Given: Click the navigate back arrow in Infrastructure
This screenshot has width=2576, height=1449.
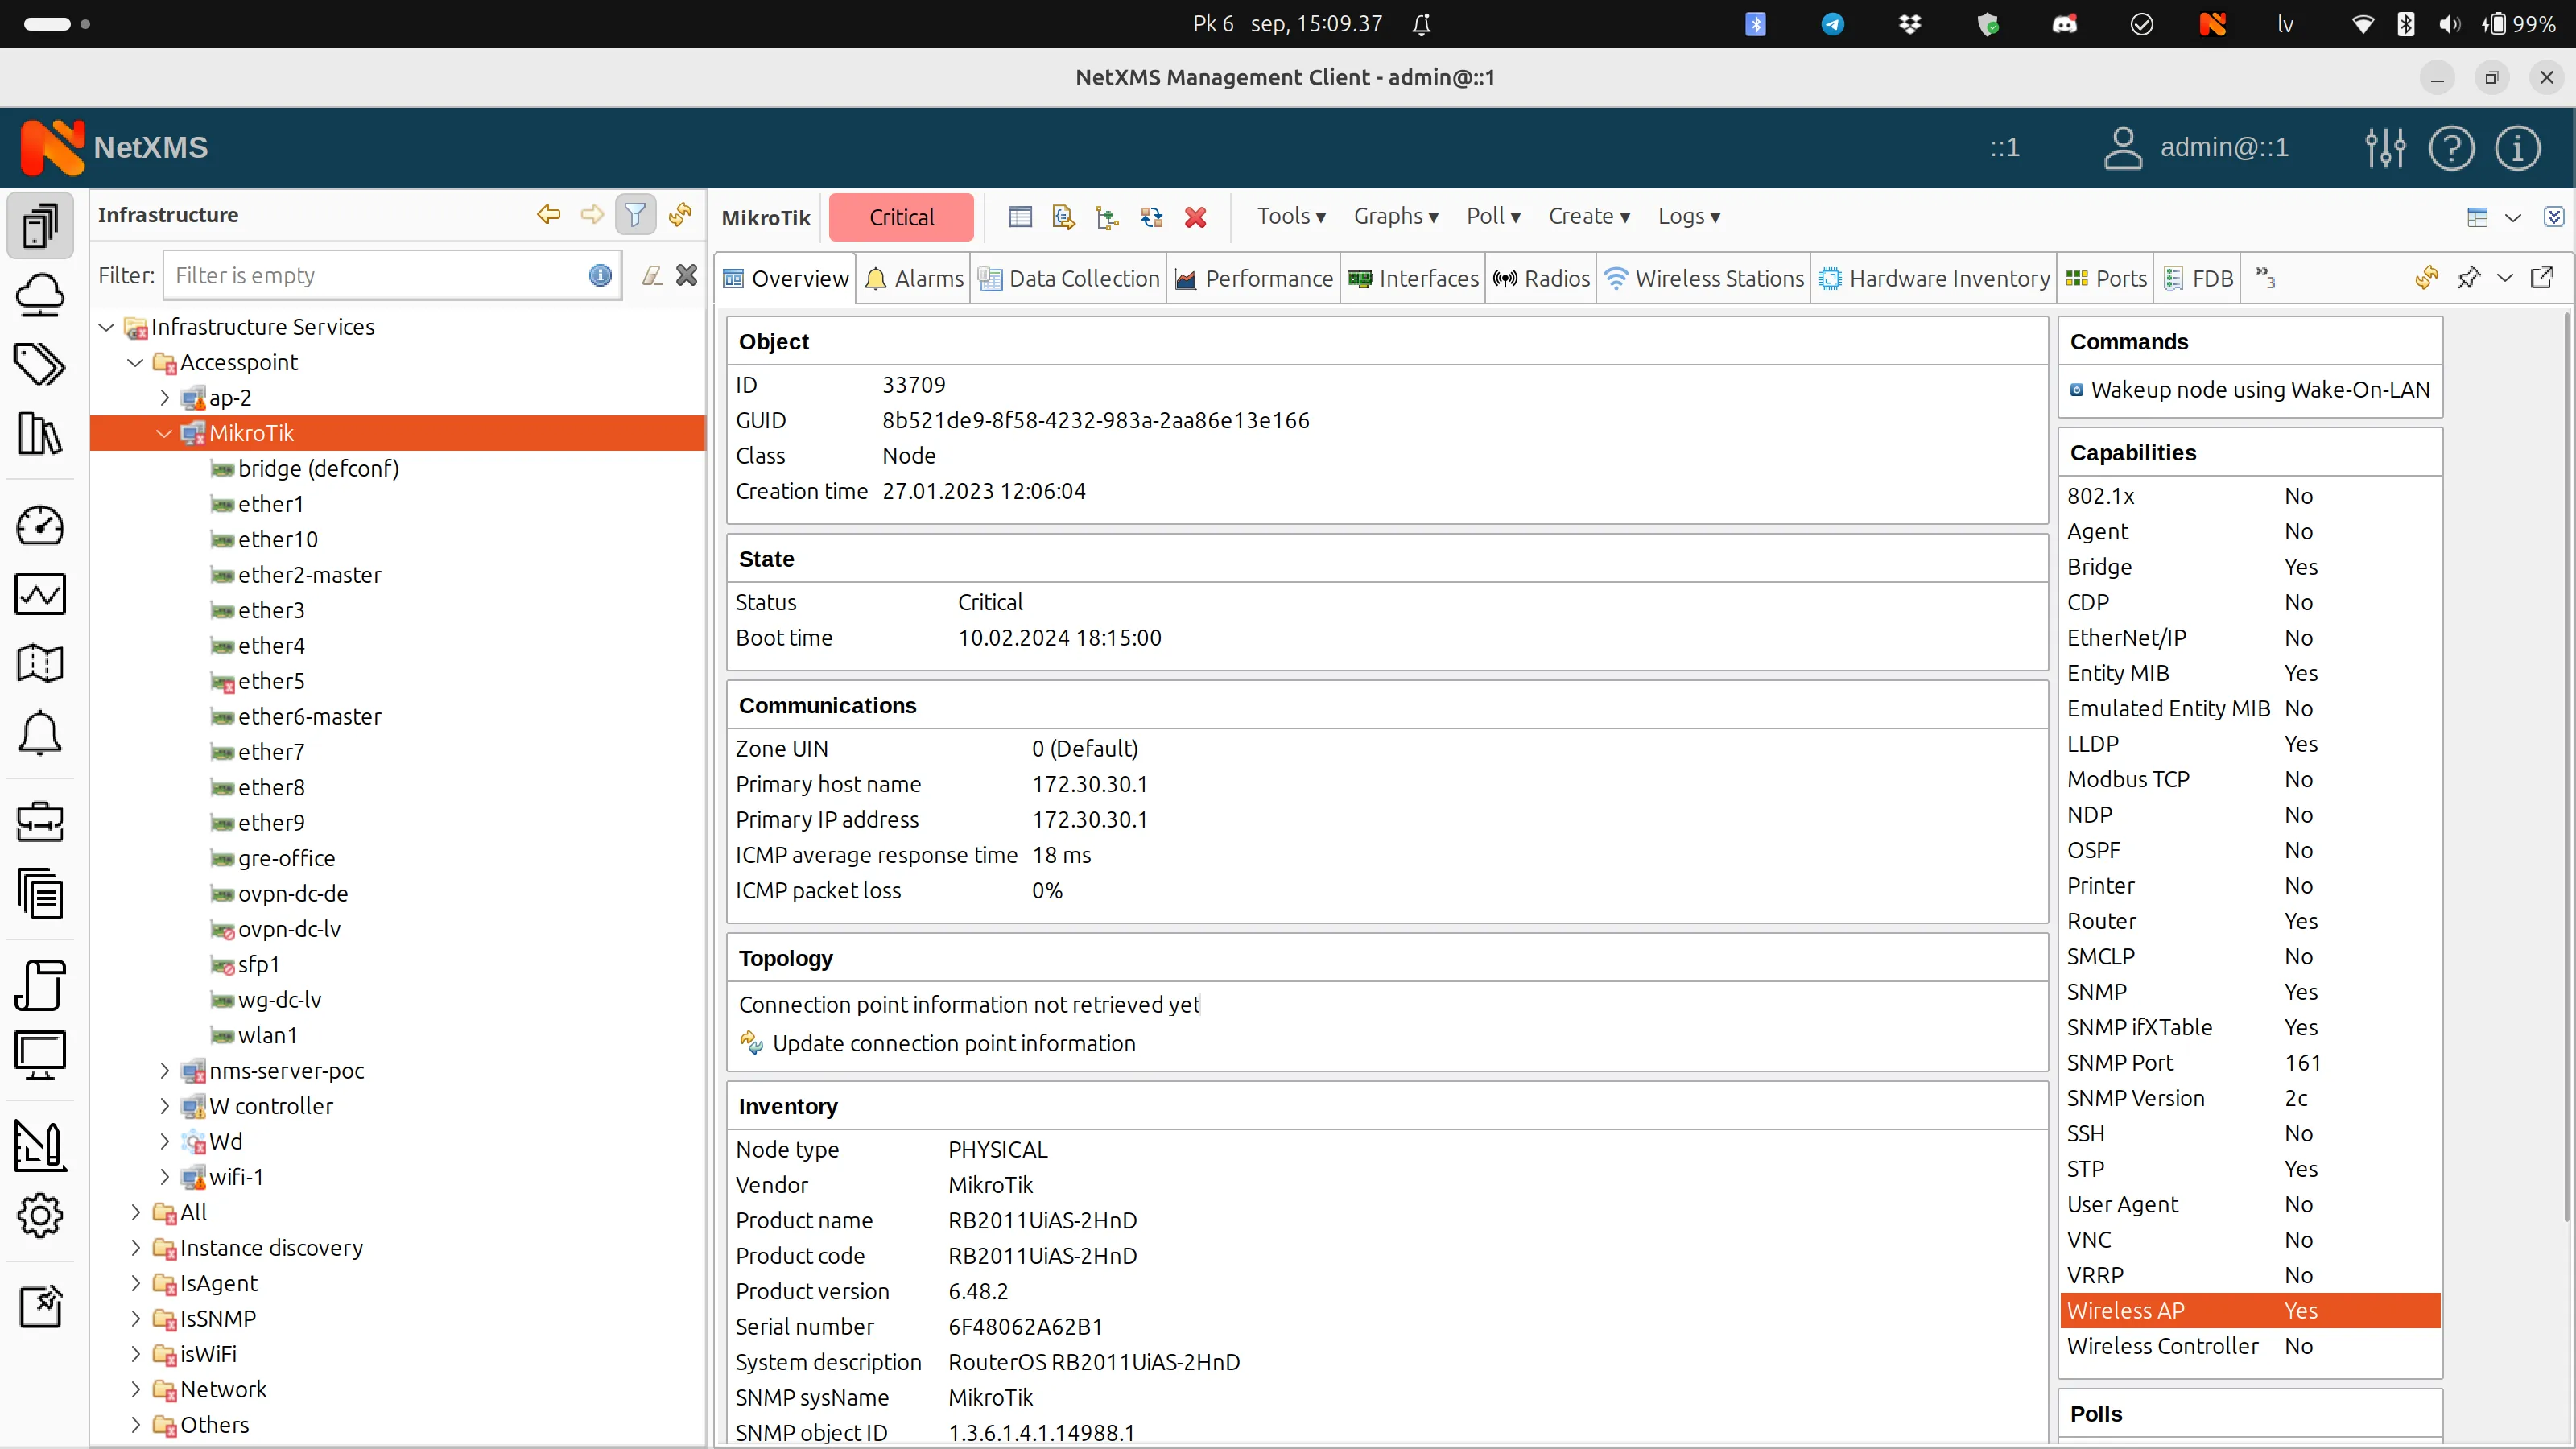Looking at the screenshot, I should 548,215.
